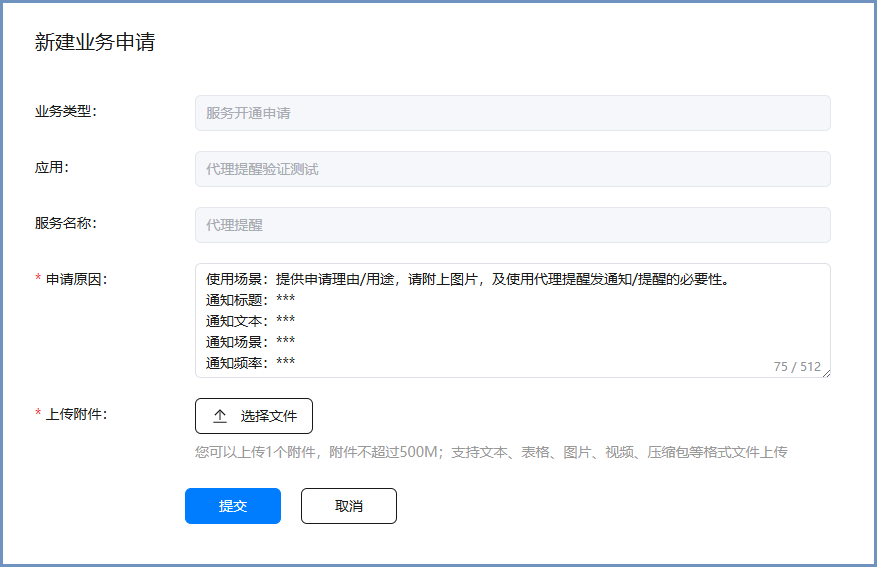The width and height of the screenshot is (877, 567).
Task: Select the 应用 field showing 代理提醒验证测试
Action: click(x=512, y=169)
